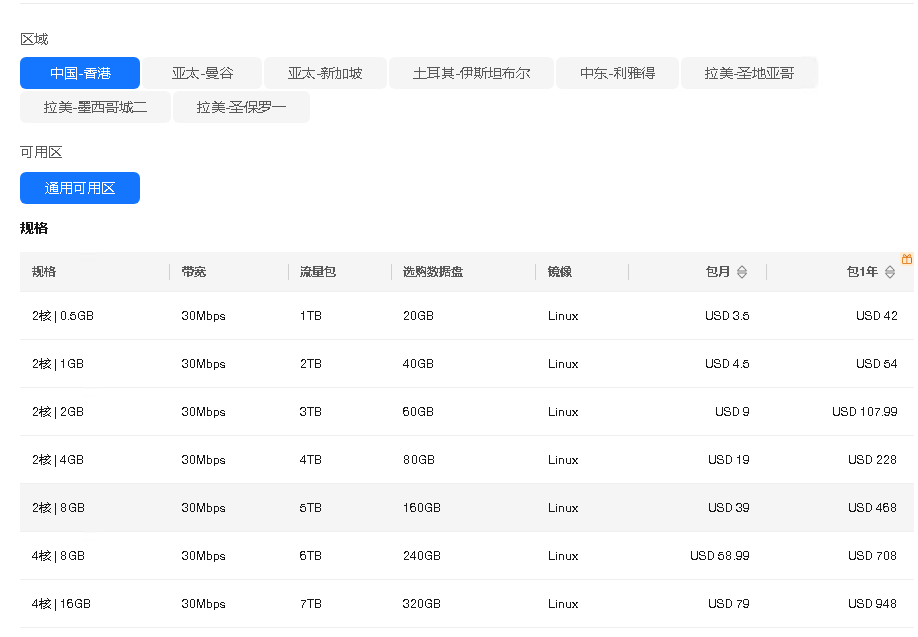The image size is (918, 637).
Task: Choose the 2核 | 2GB spec row
Action: 467,412
